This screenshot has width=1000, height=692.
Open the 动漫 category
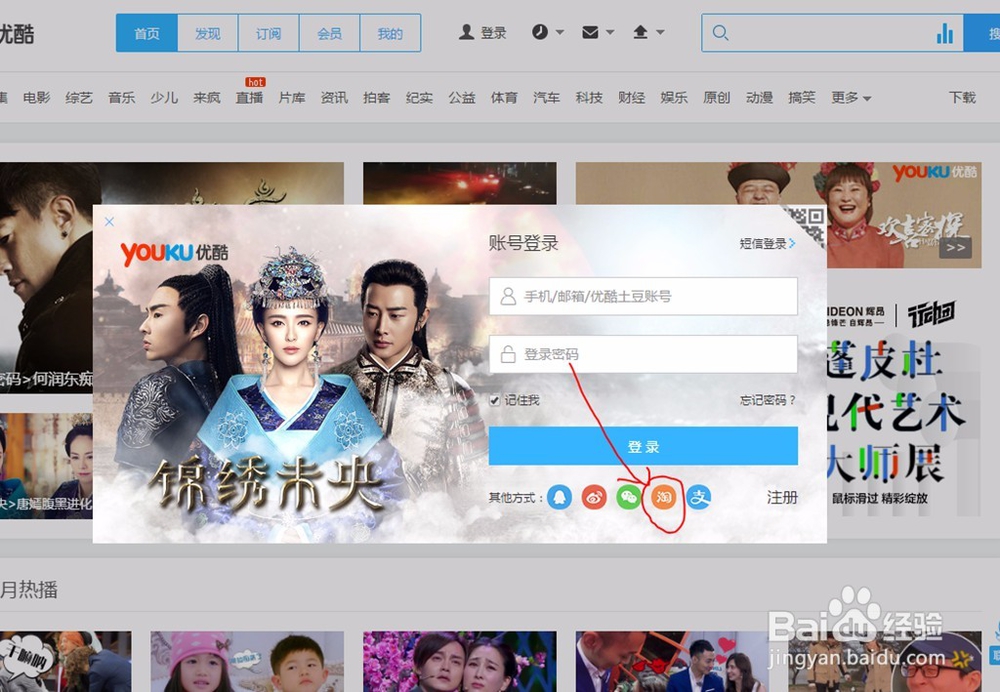point(760,98)
